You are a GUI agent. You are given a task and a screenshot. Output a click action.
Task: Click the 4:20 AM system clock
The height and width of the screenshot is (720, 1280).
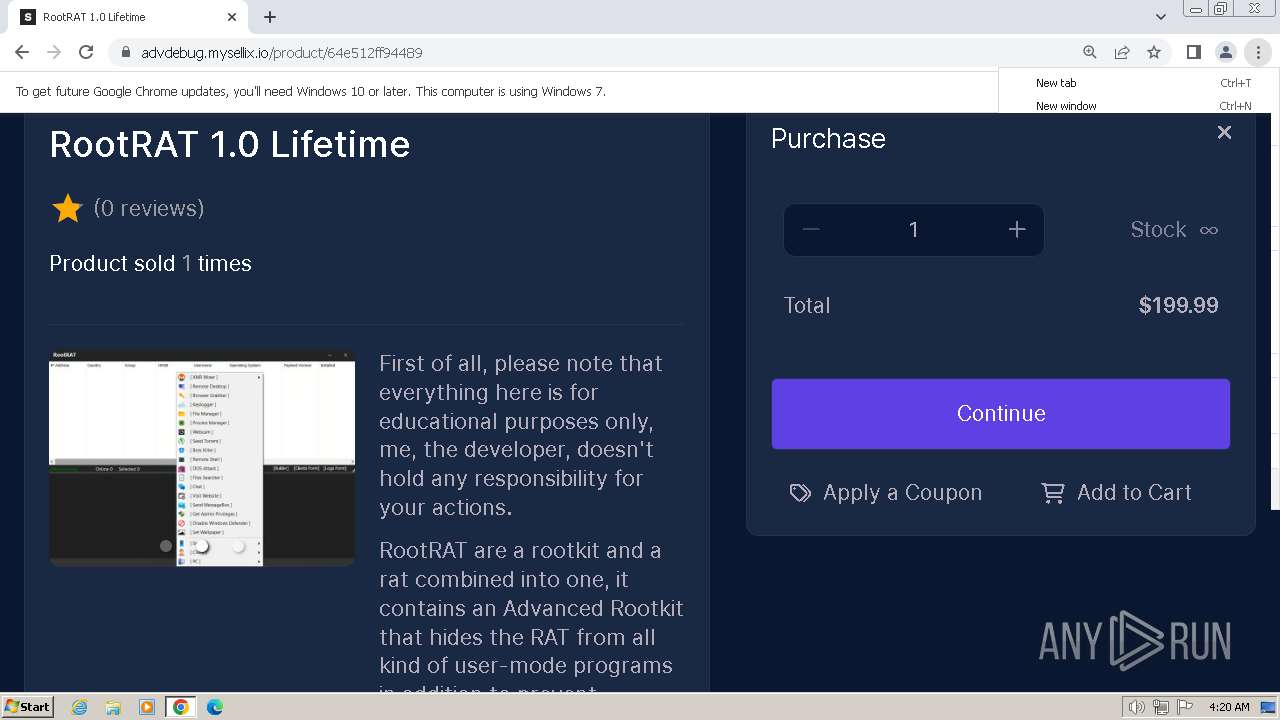[x=1229, y=707]
